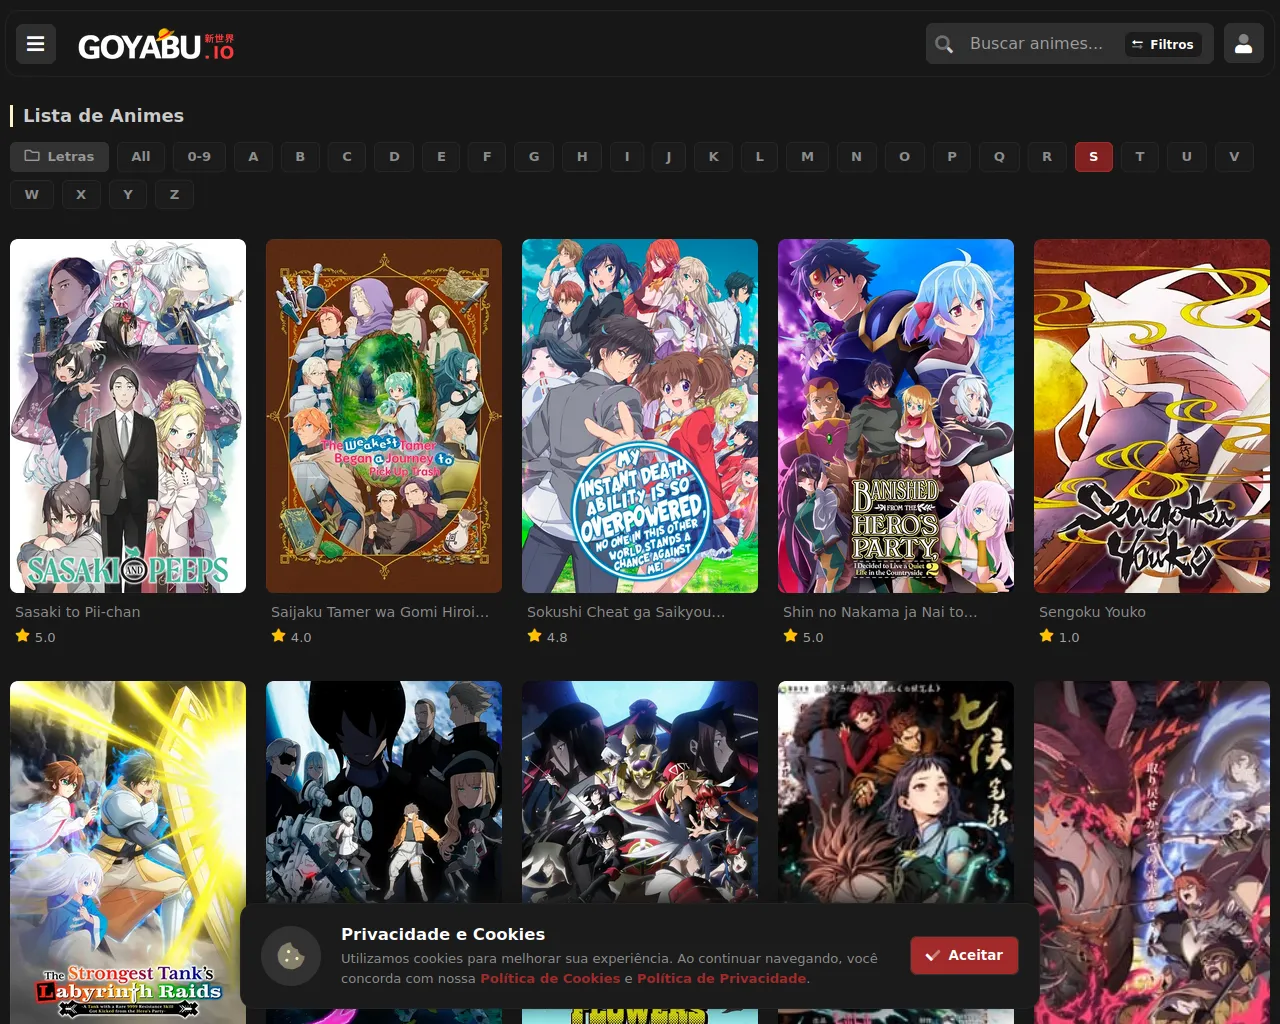Viewport: 1280px width, 1024px height.
Task: Accept cookies with Aceitar button
Action: (x=964, y=955)
